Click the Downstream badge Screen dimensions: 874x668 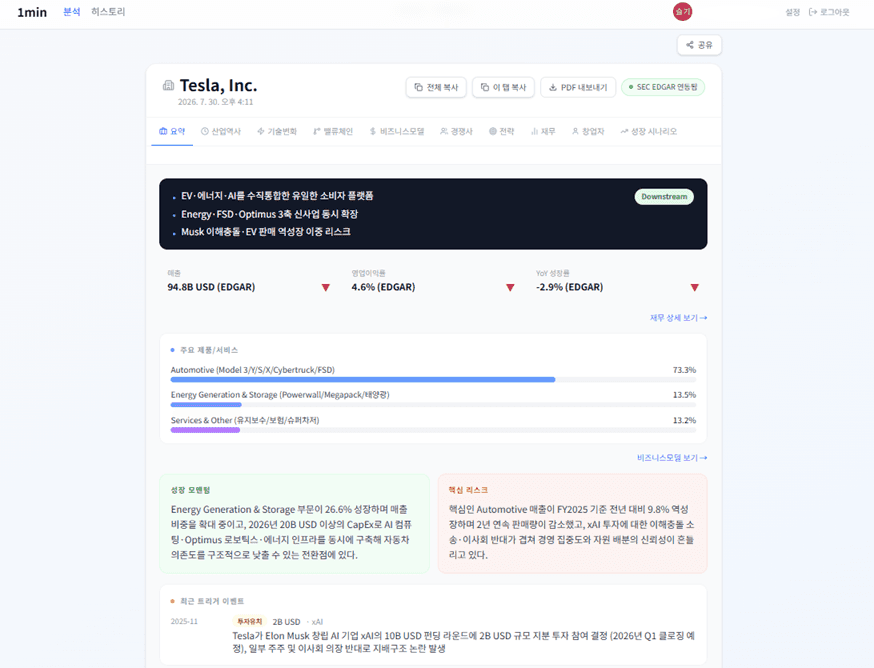(664, 197)
